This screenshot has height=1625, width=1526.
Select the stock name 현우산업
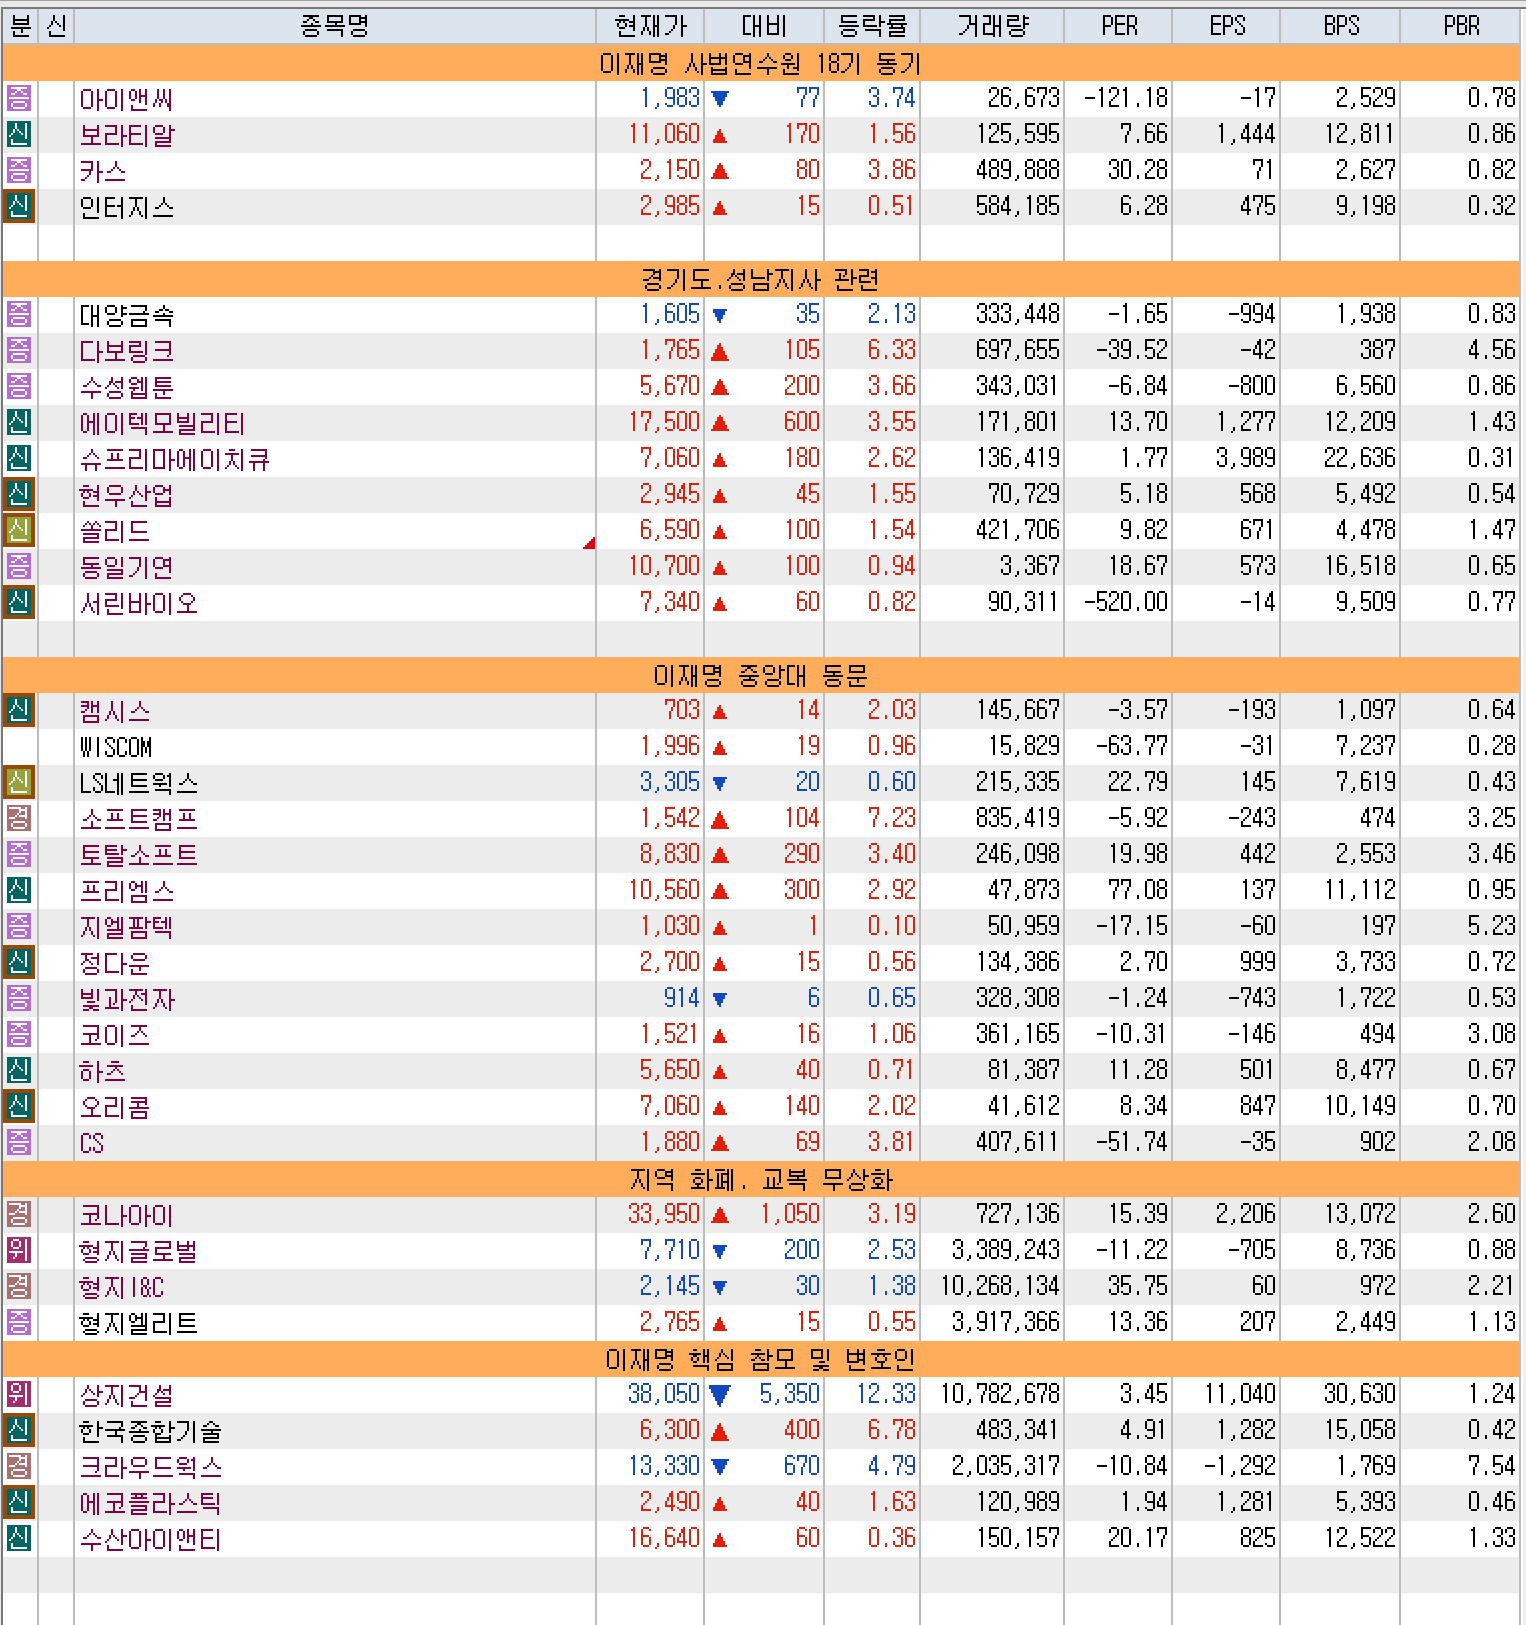[126, 496]
